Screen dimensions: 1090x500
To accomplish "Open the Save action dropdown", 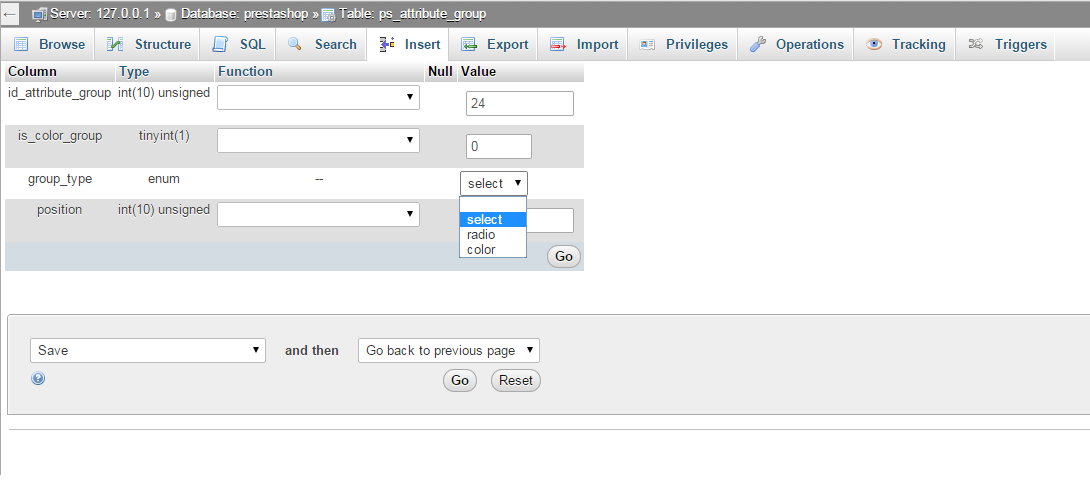I will coord(148,350).
